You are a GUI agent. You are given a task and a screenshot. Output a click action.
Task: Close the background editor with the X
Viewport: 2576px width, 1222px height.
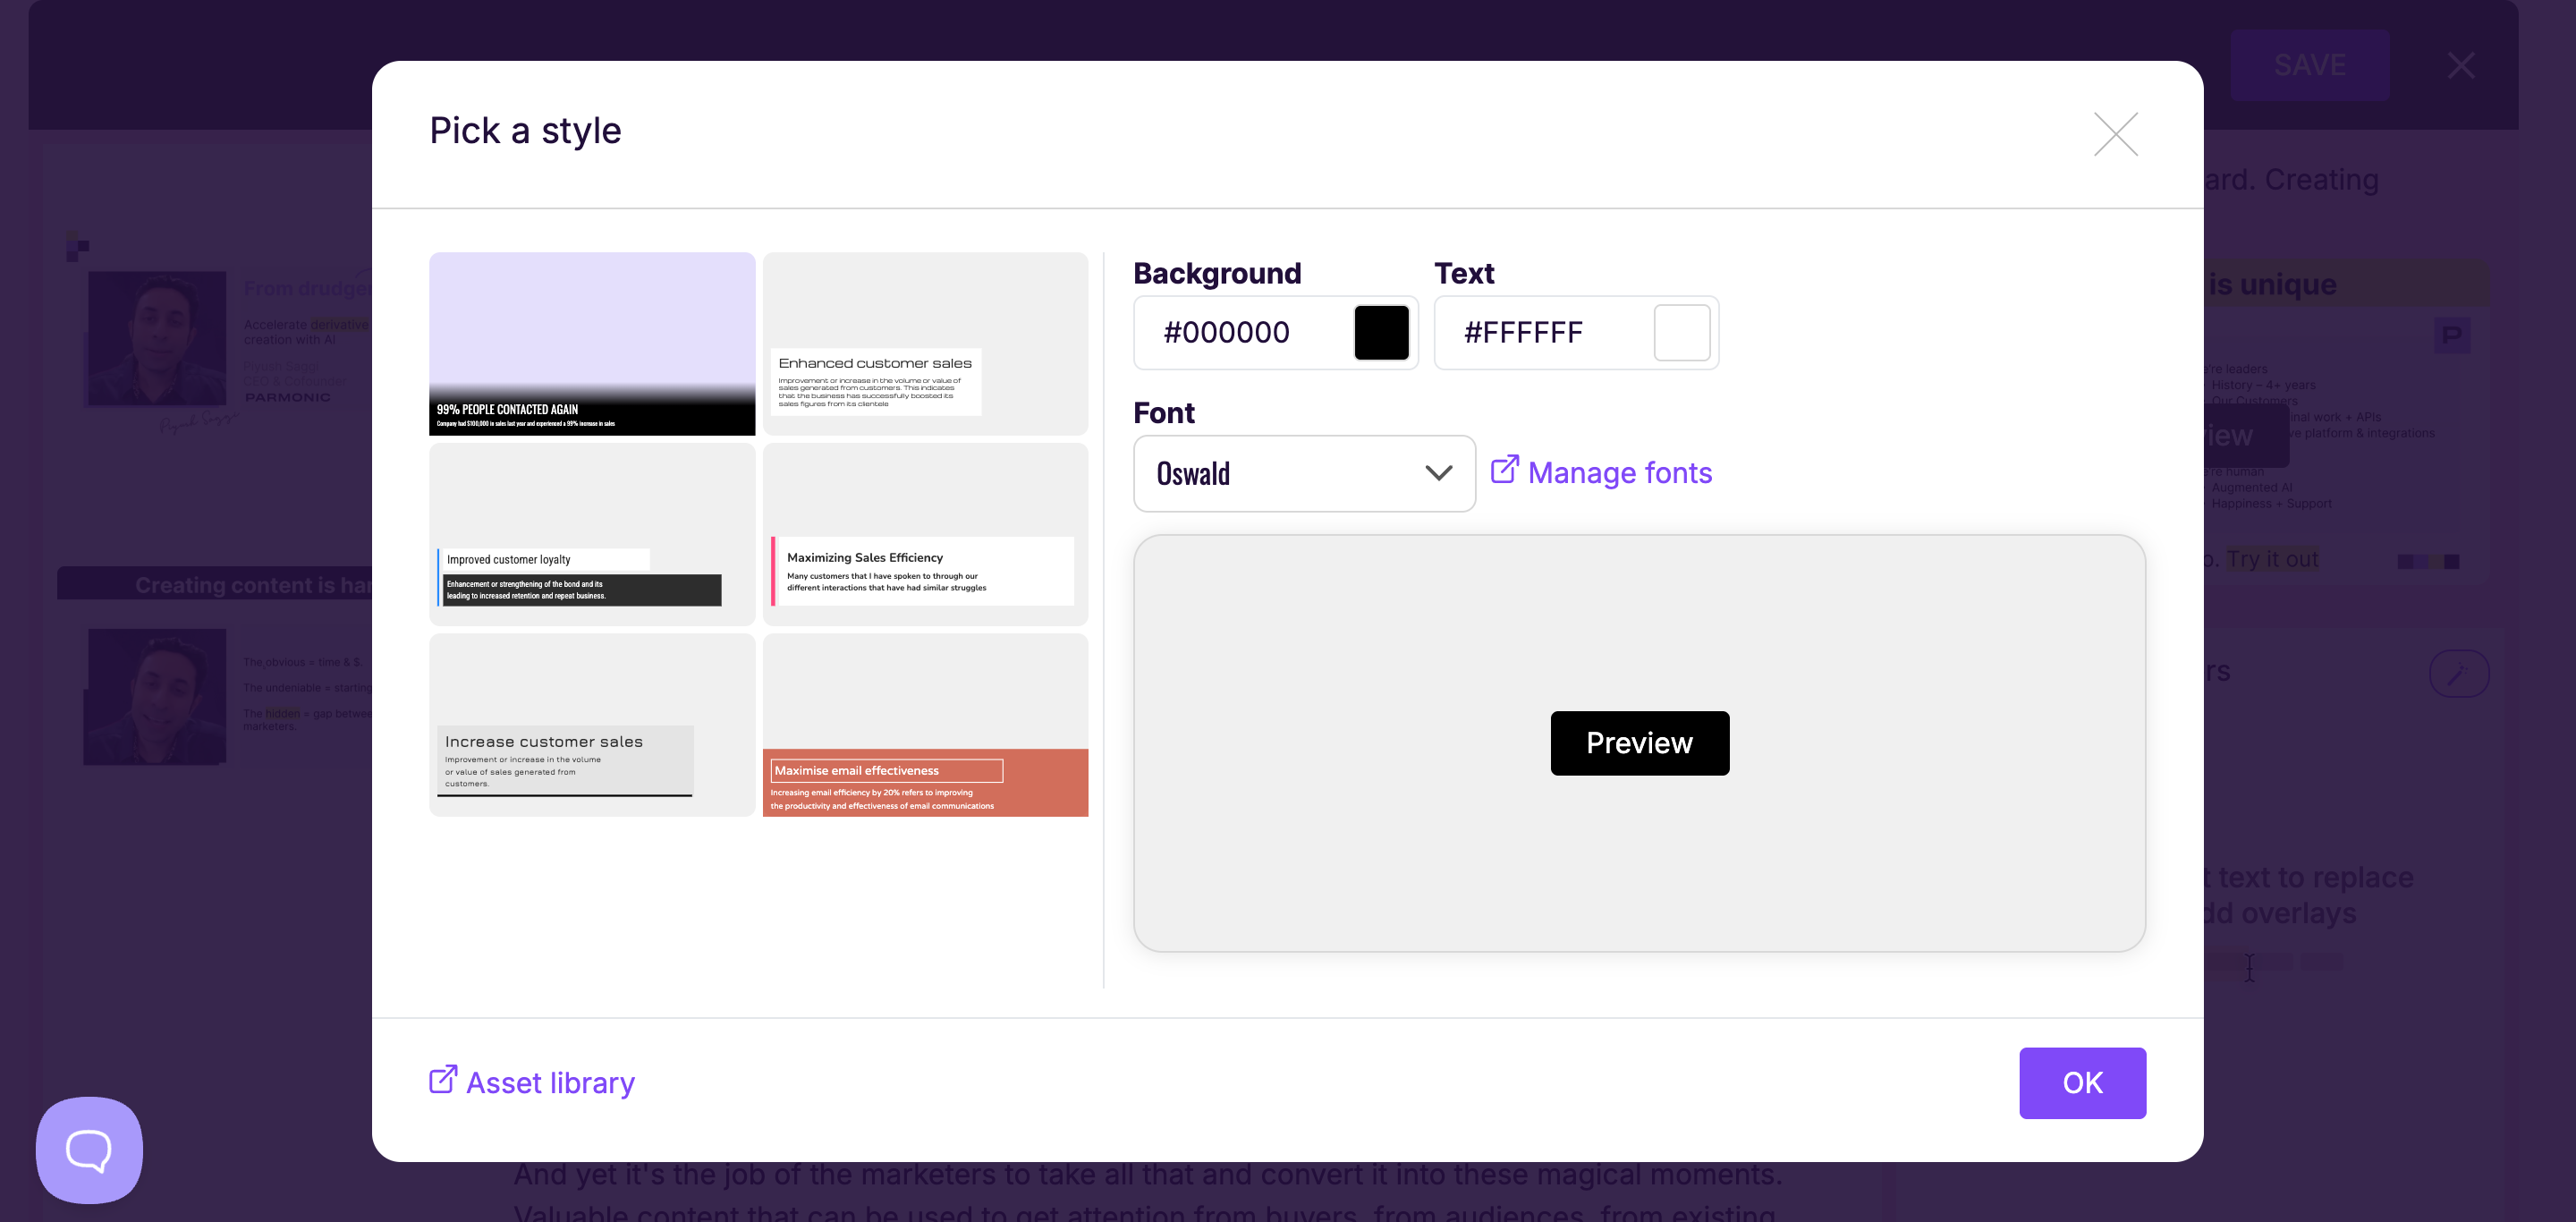click(2461, 66)
